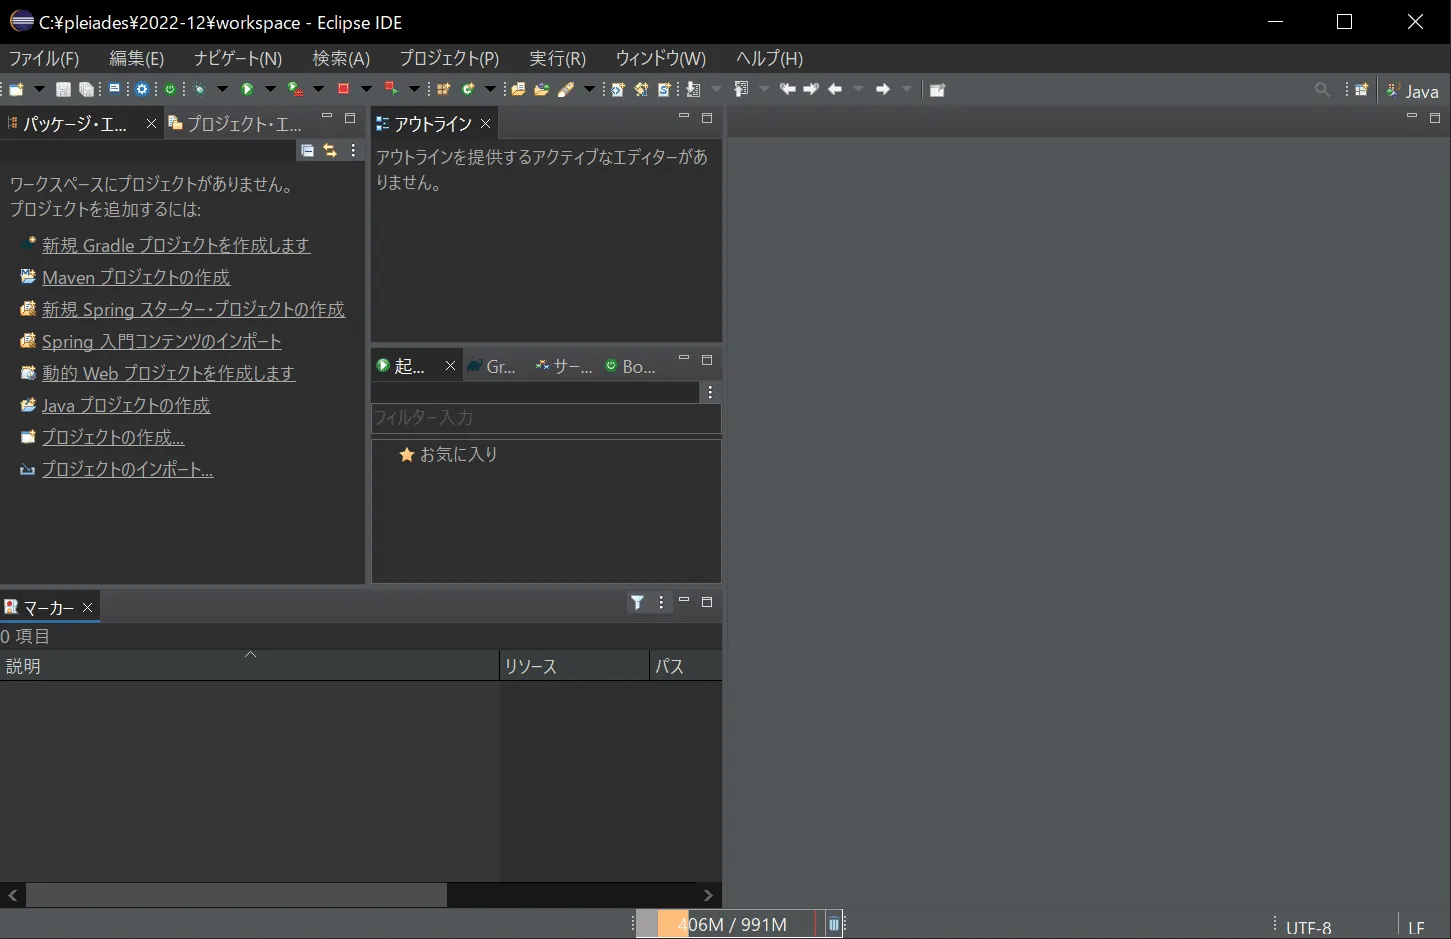Open the ファイル(F) menu
This screenshot has height=939, width=1451.
[44, 58]
